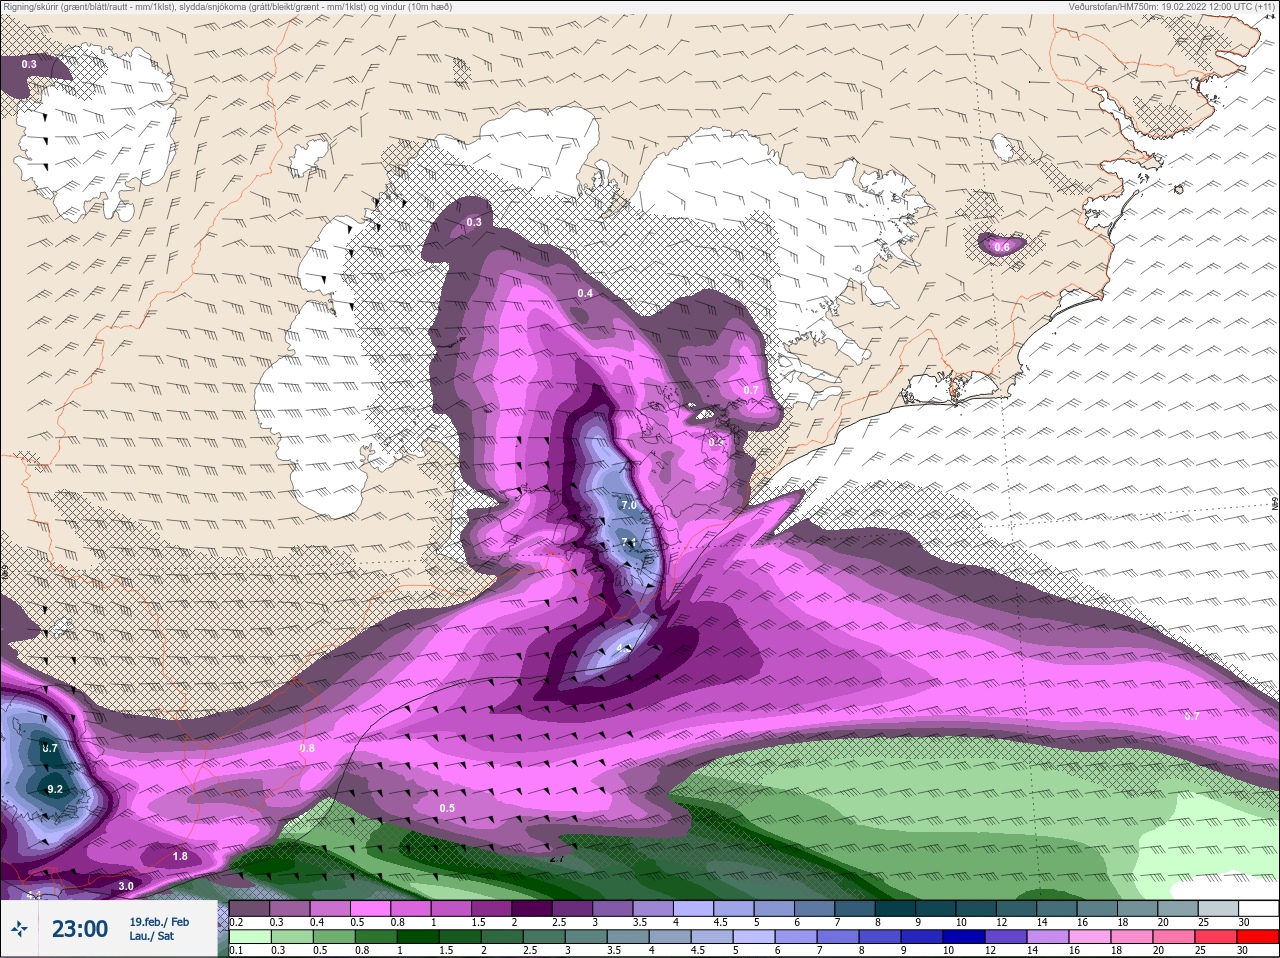
Task: Pick the white 30 swatch in upper legend row
Action: [1259, 909]
